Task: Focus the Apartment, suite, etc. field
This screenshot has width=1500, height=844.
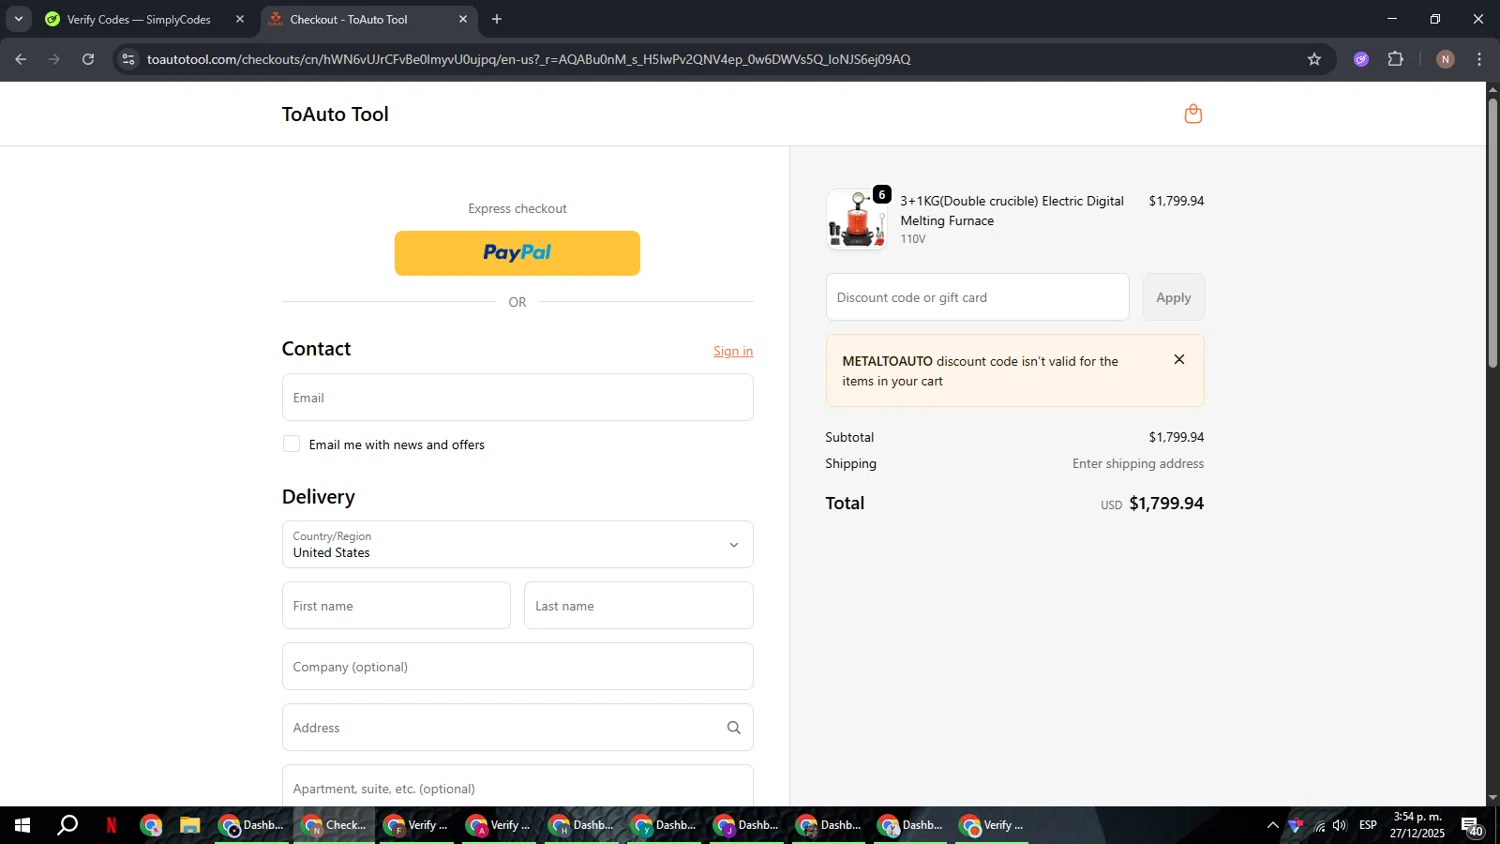Action: [517, 786]
